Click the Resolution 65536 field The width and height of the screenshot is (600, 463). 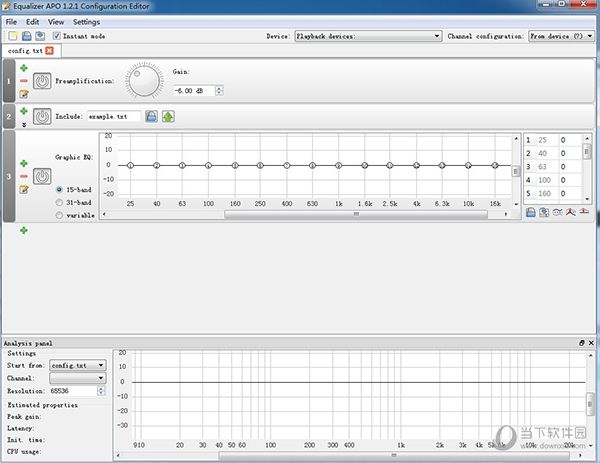[x=73, y=391]
